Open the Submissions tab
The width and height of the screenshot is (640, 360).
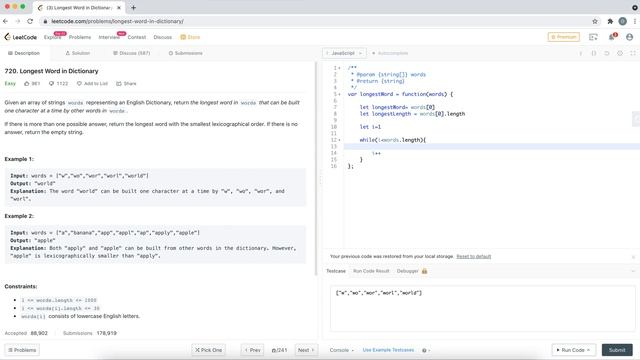pyautogui.click(x=186, y=53)
